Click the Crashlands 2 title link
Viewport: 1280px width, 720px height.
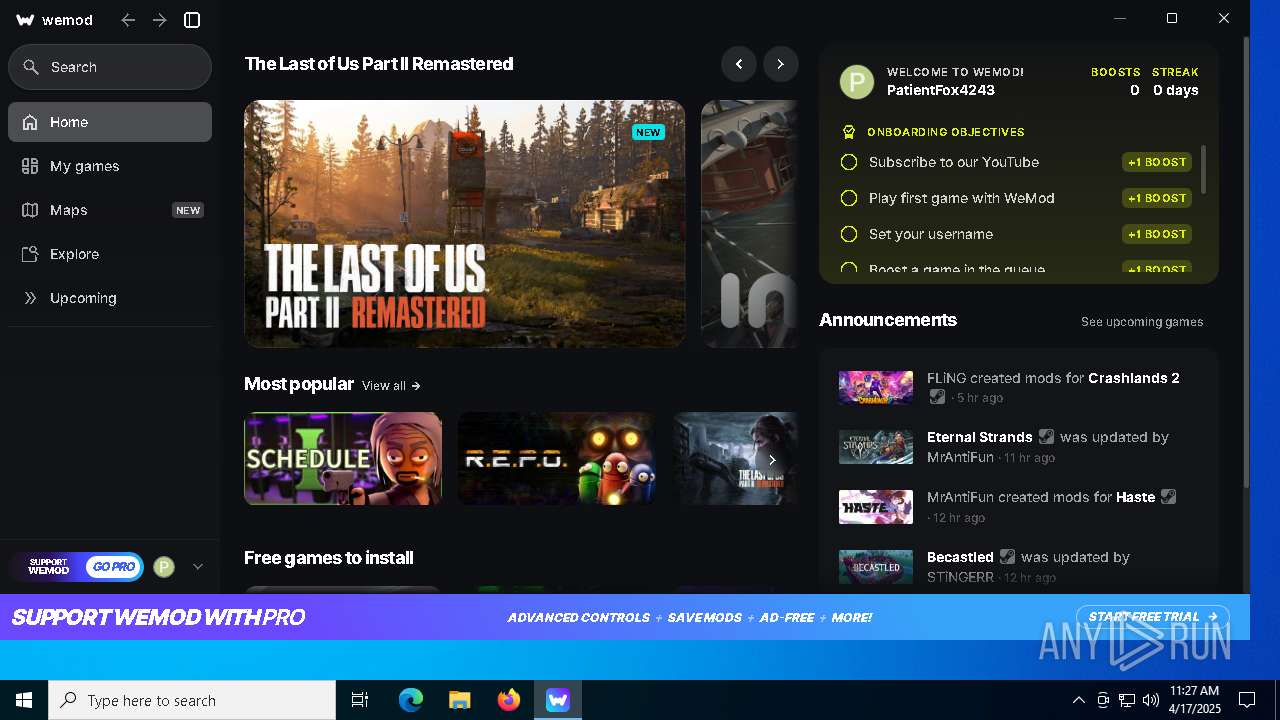point(1134,378)
